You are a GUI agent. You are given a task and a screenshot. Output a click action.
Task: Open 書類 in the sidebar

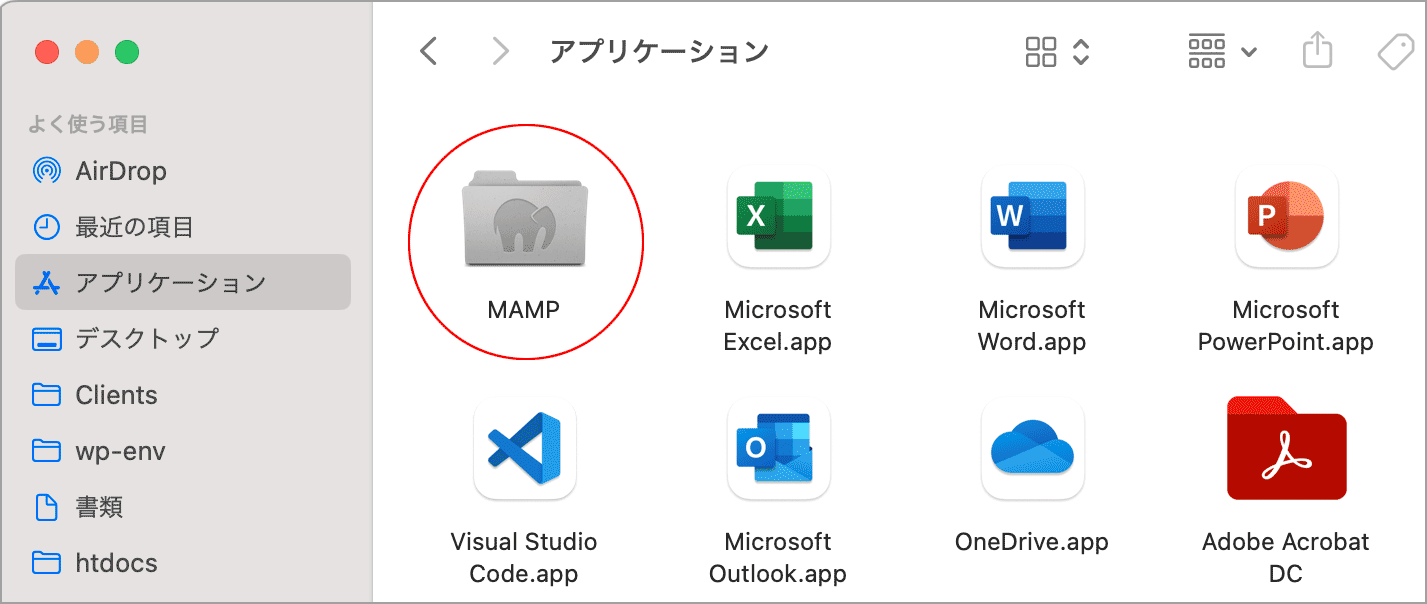click(x=183, y=507)
